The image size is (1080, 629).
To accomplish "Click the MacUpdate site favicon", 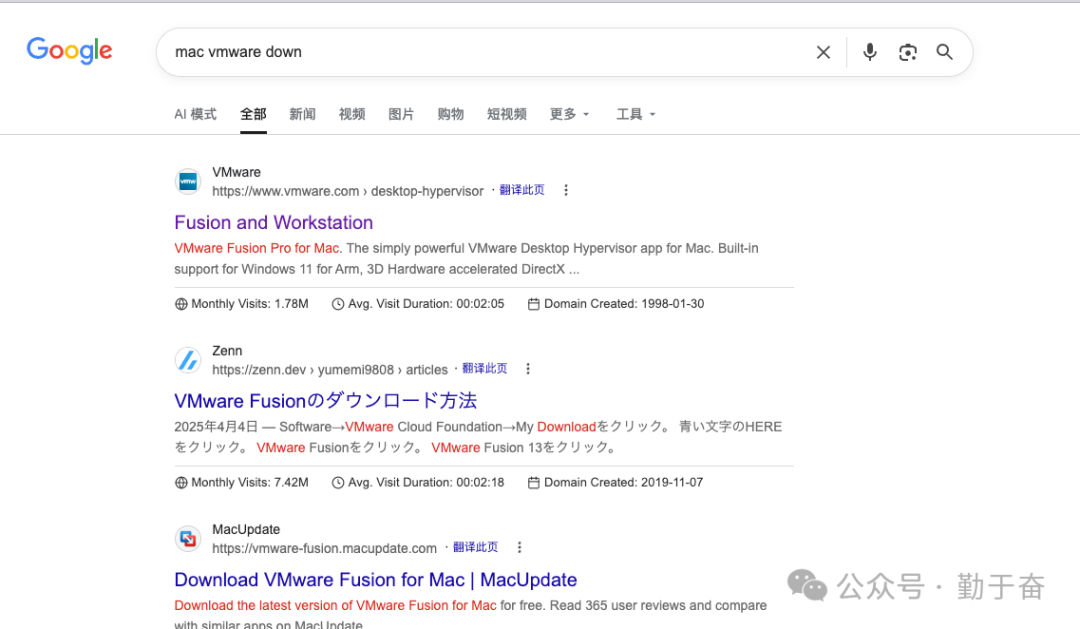I will point(188,539).
